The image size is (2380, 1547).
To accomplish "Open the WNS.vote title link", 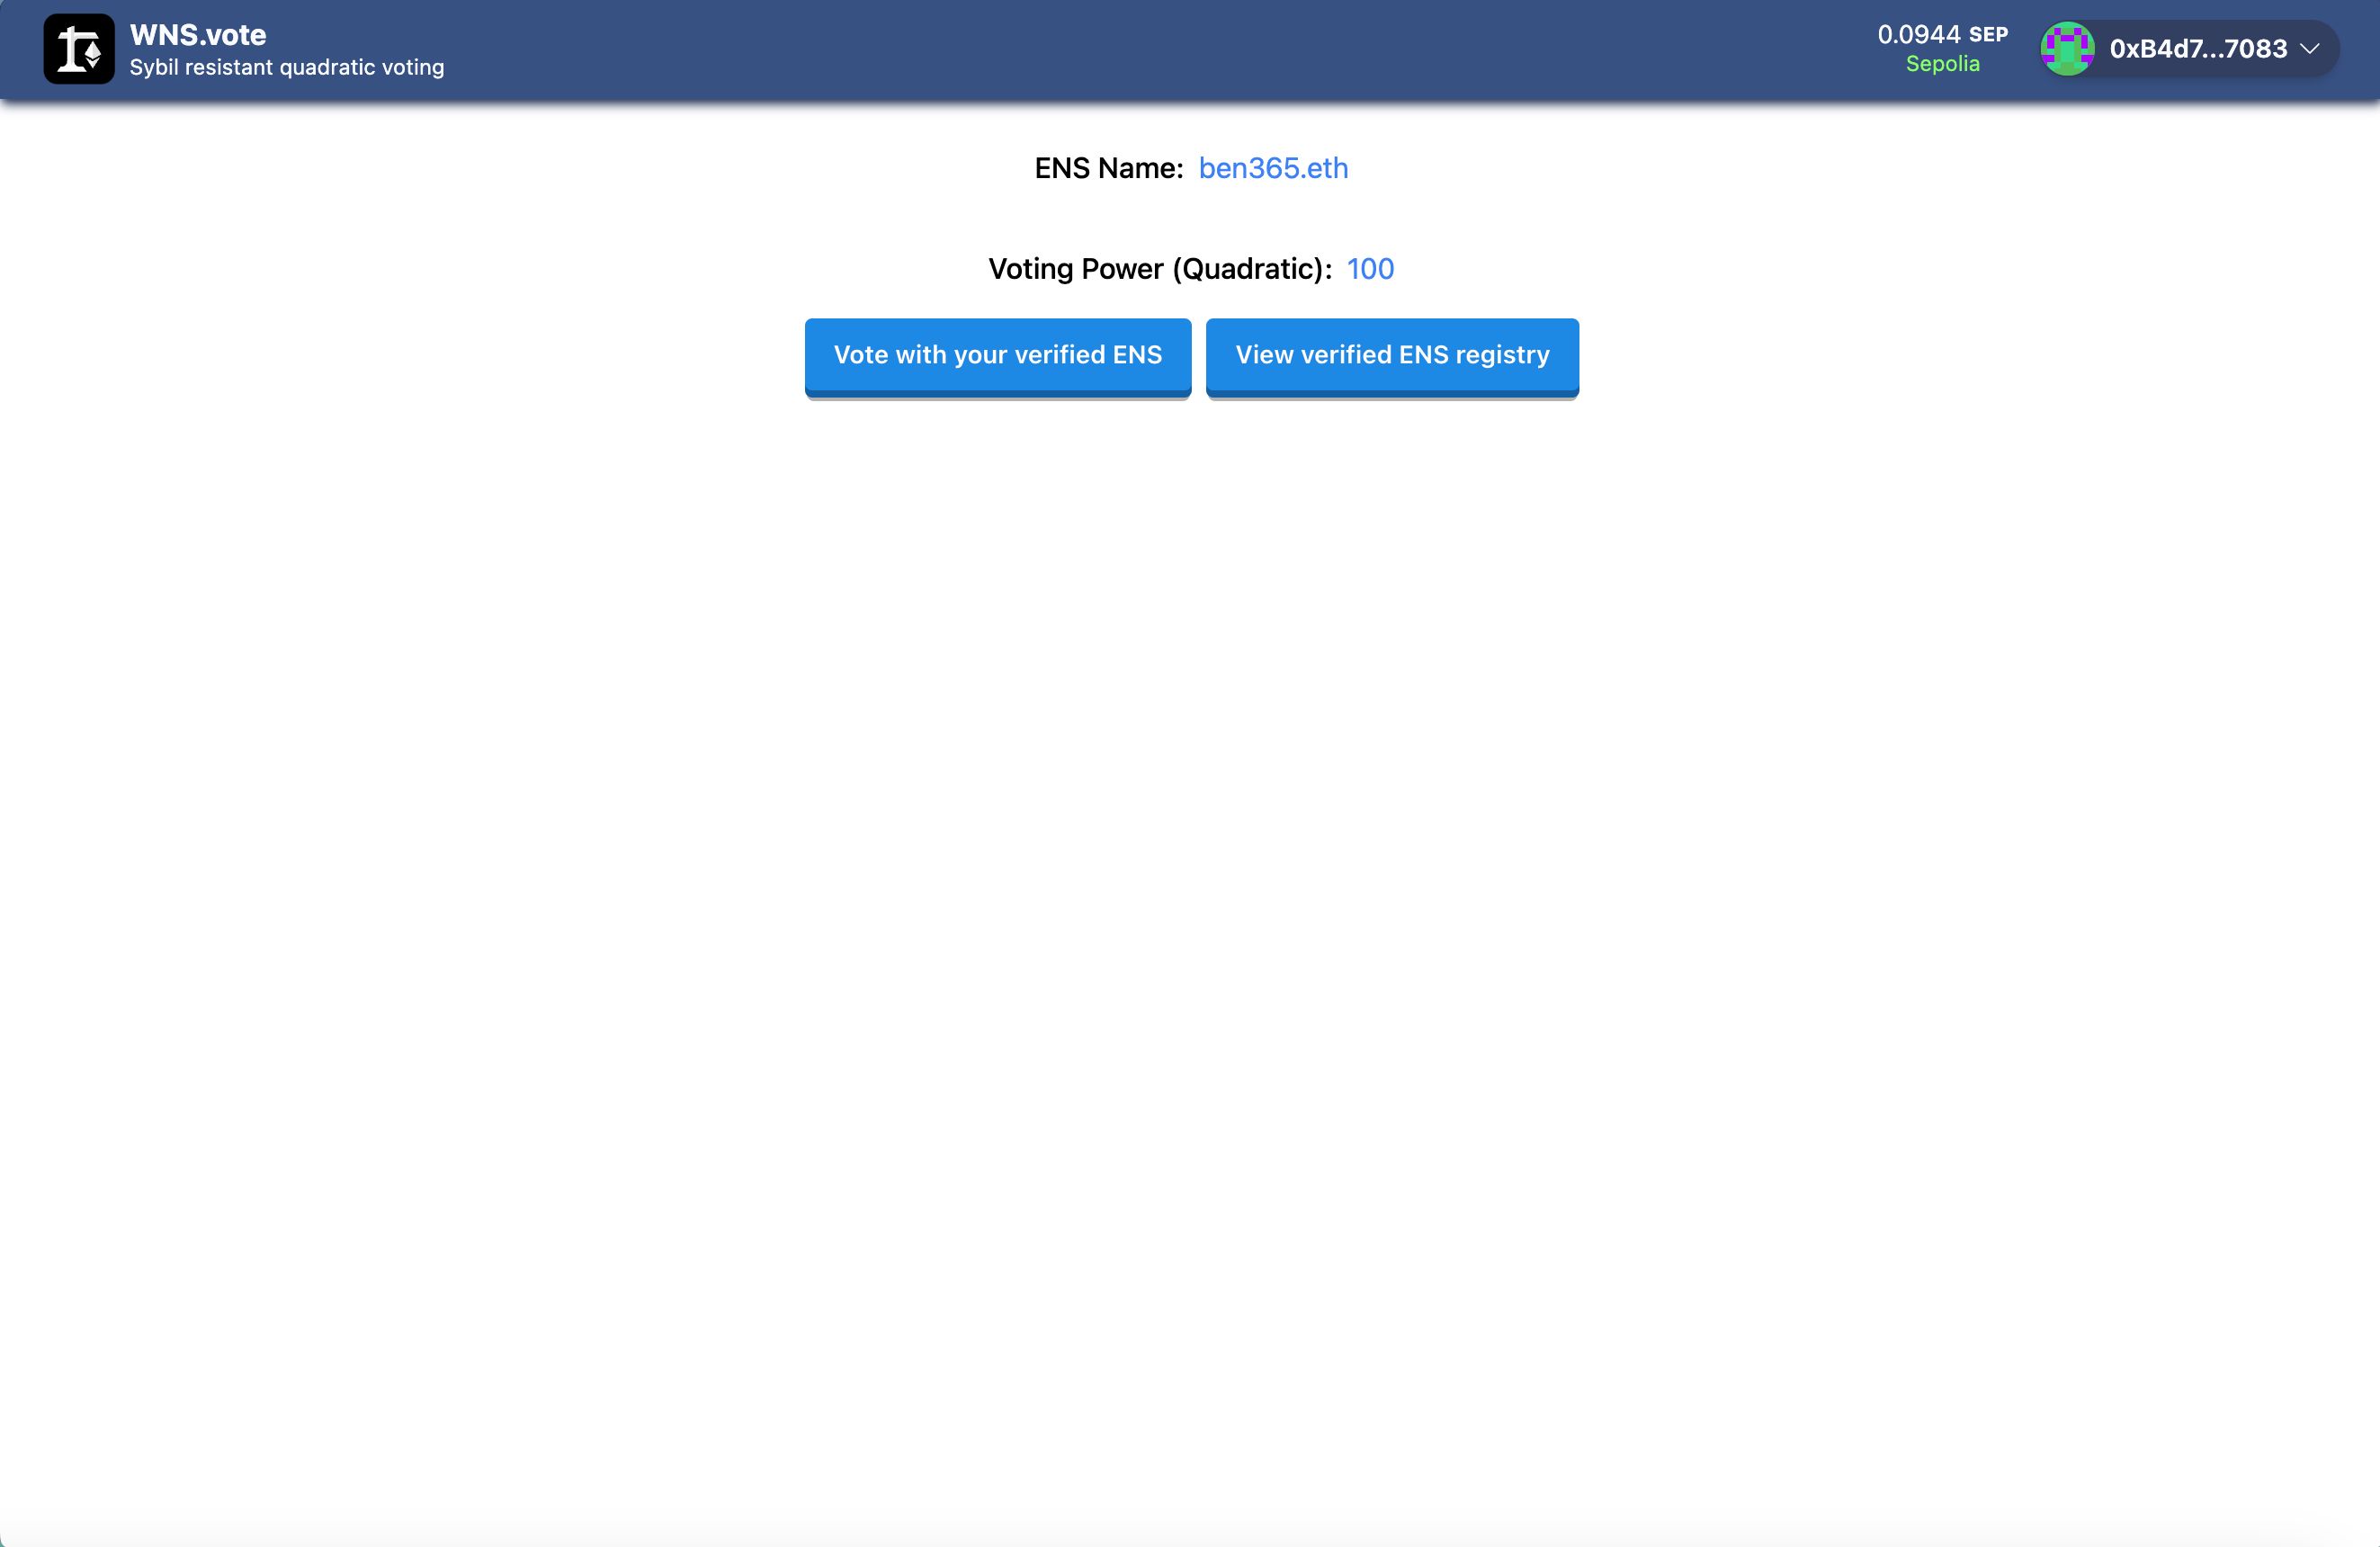I will (198, 35).
